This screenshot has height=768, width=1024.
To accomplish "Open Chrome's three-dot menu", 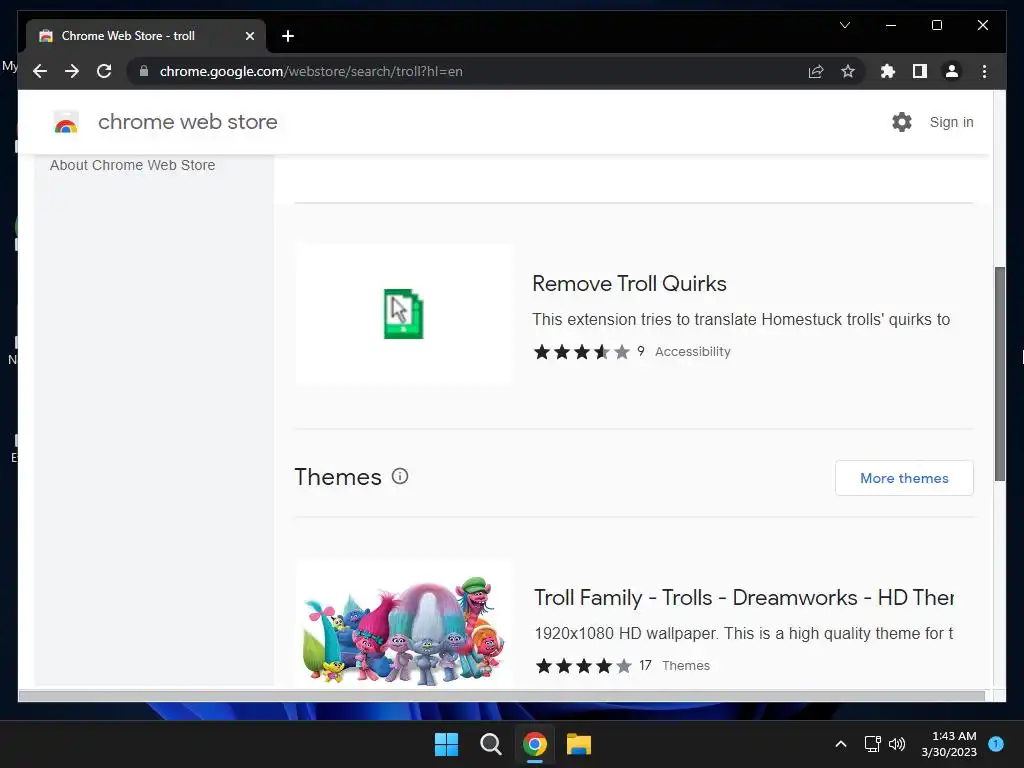I will pos(984,71).
